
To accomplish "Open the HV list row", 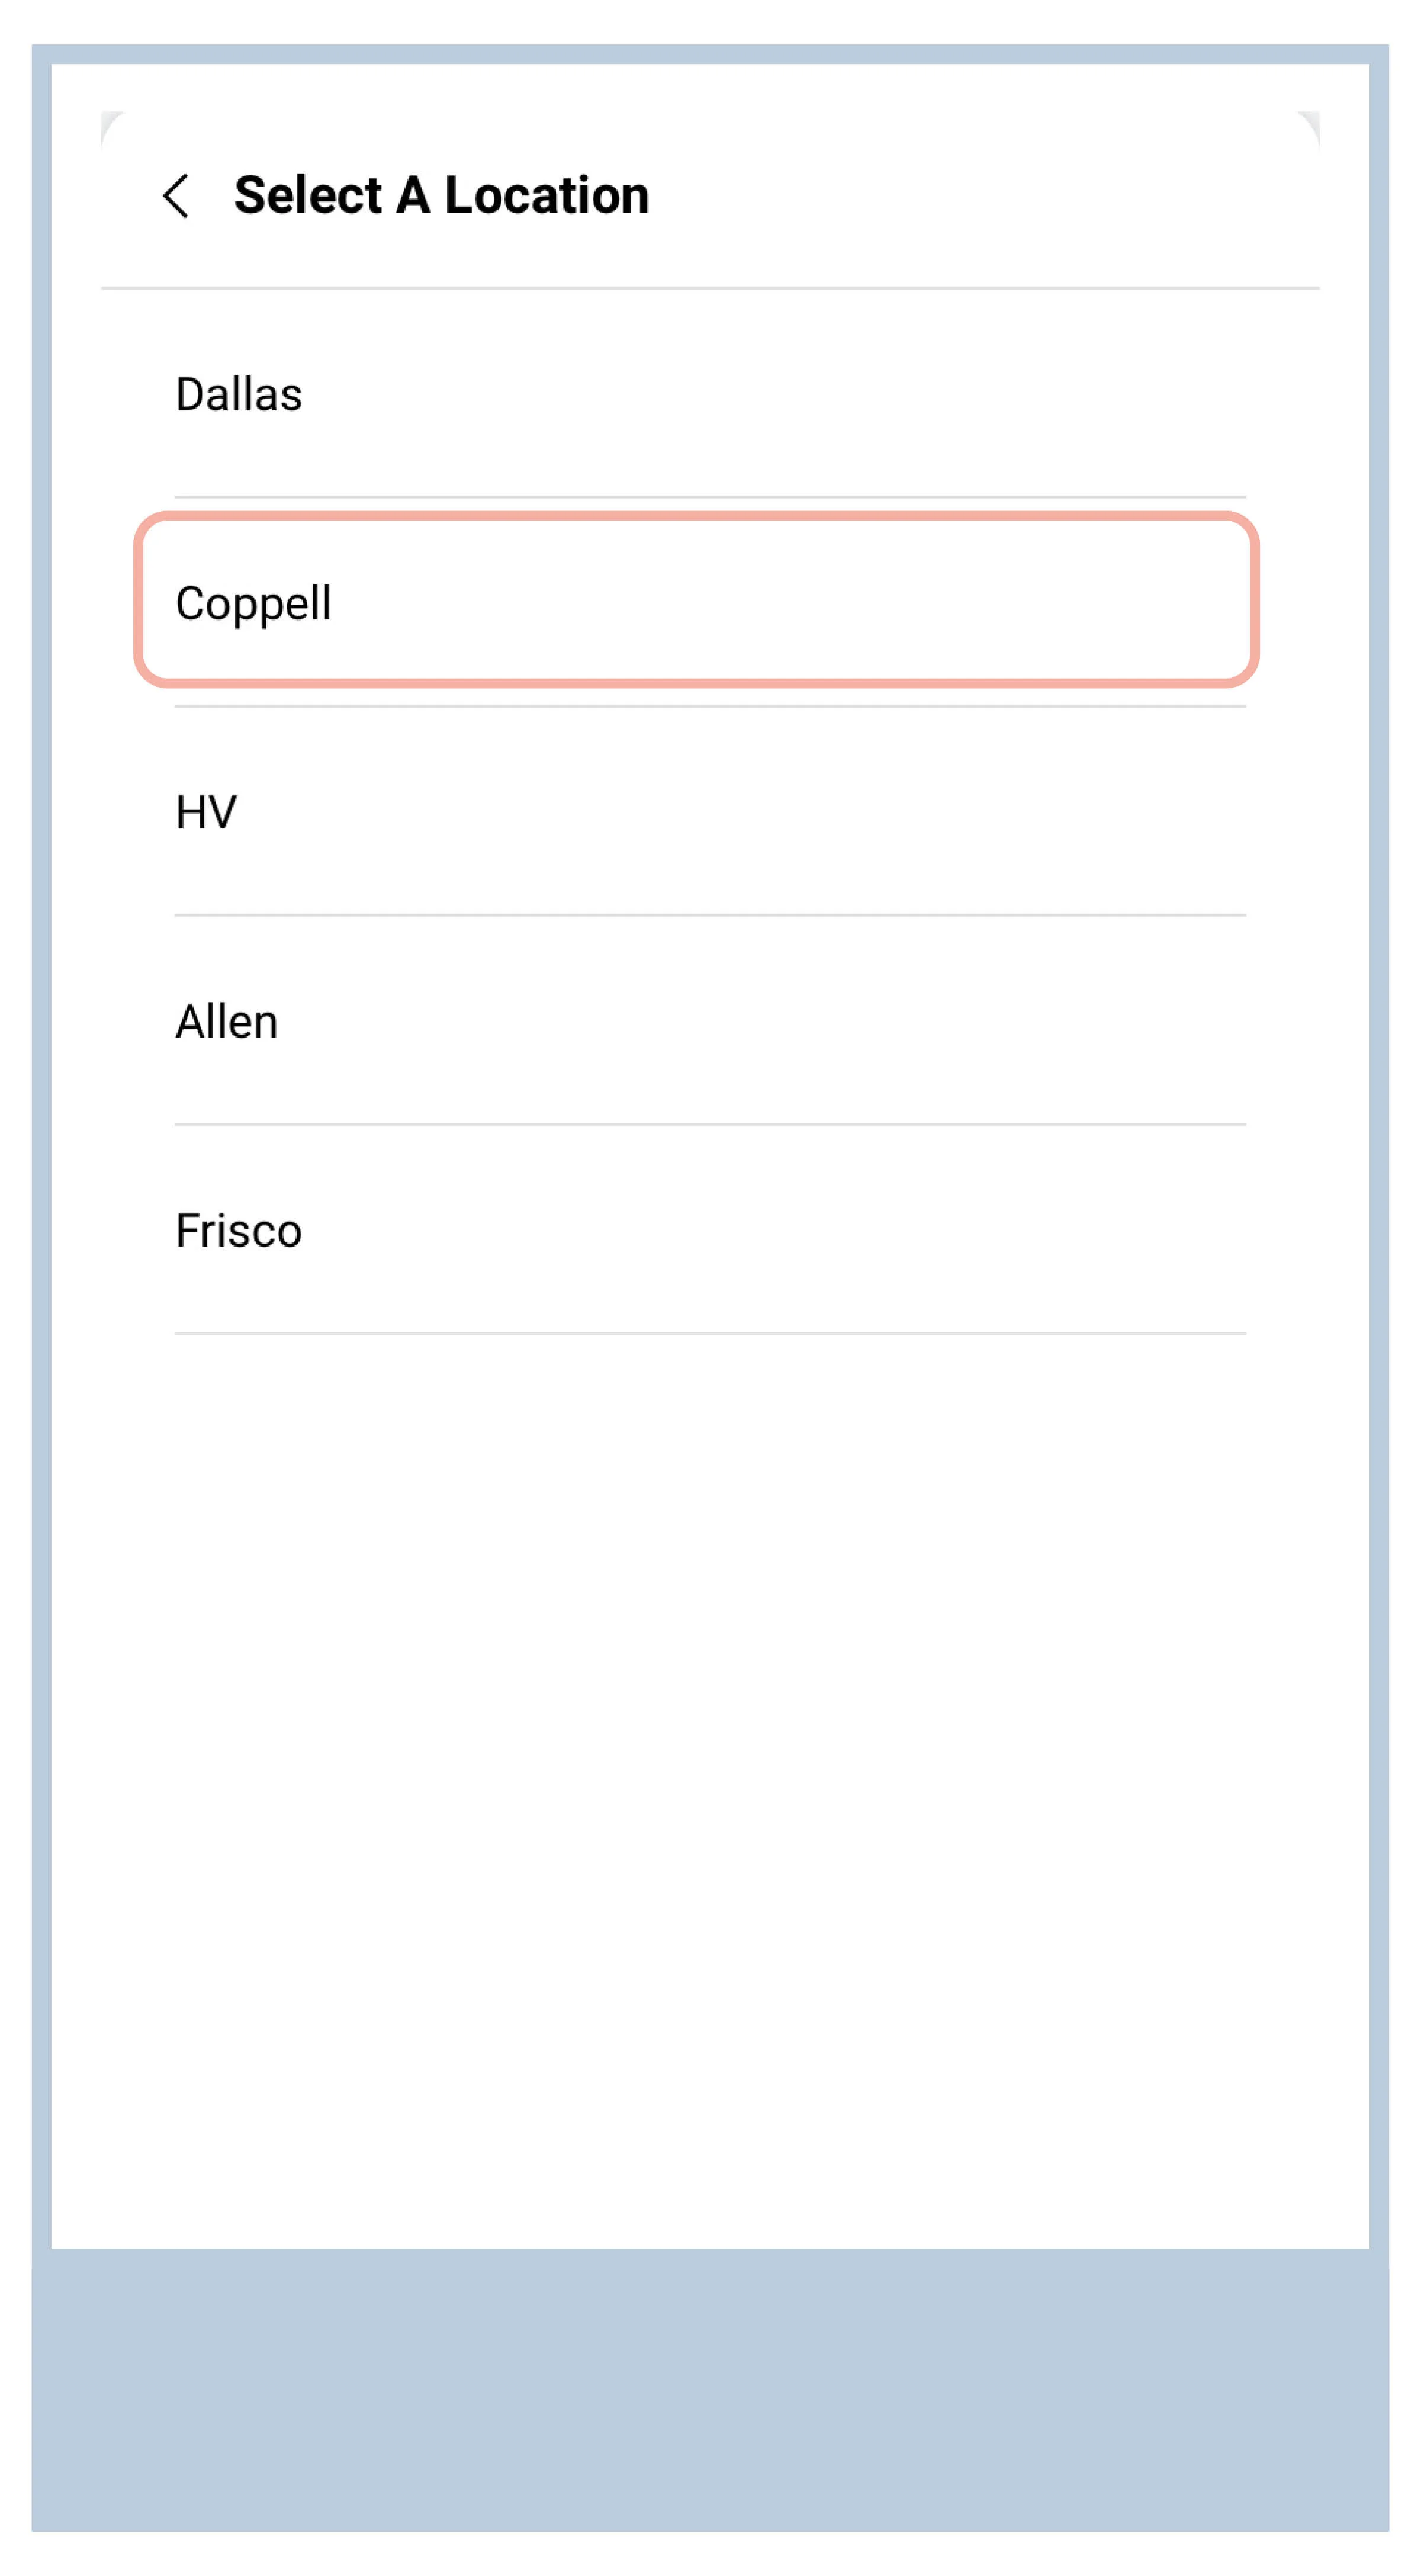I will [710, 811].
